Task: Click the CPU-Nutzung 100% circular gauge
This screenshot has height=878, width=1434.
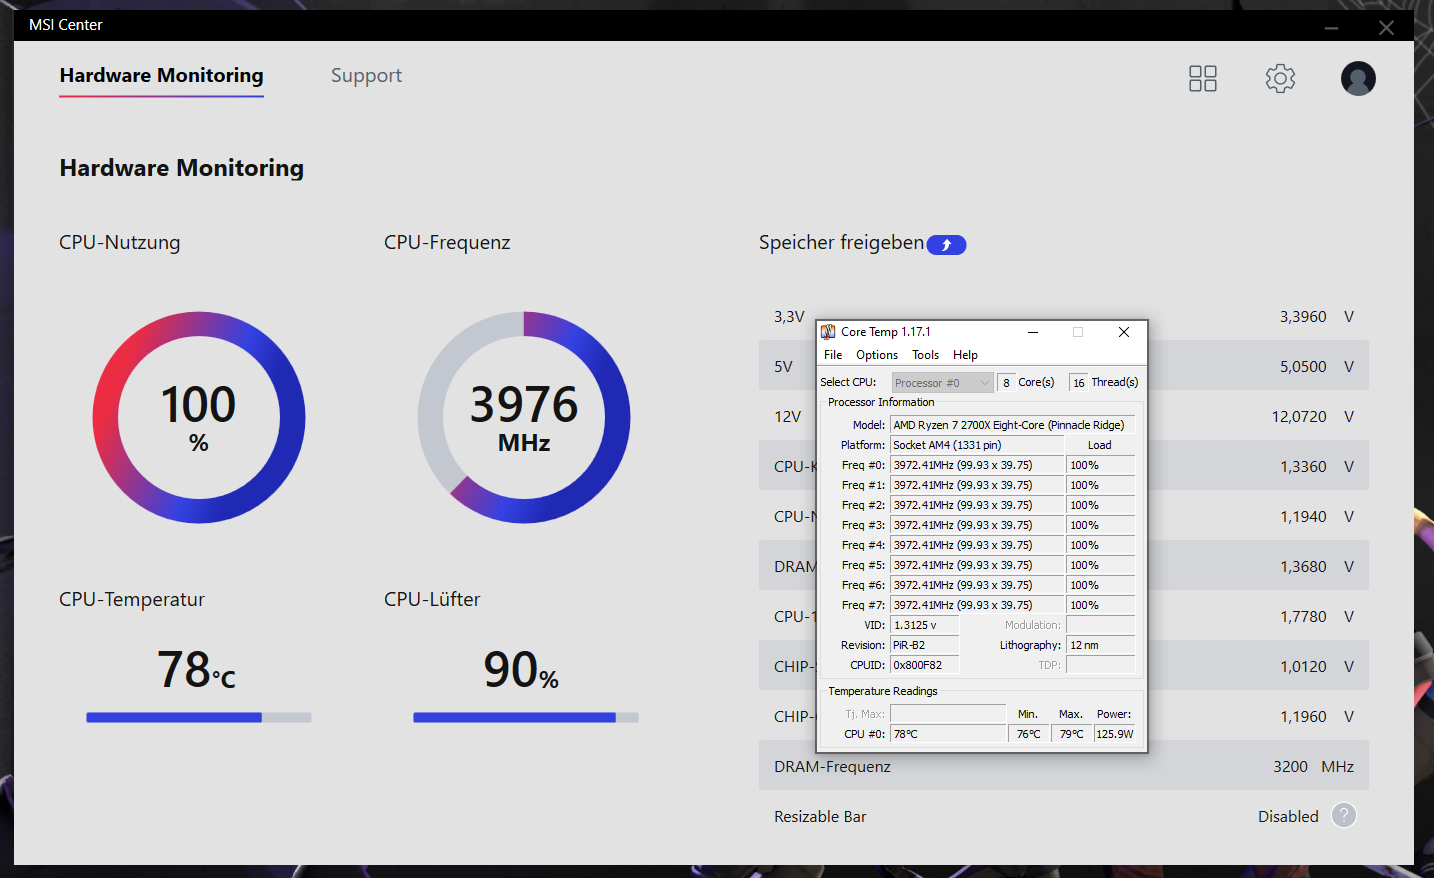Action: pyautogui.click(x=199, y=417)
